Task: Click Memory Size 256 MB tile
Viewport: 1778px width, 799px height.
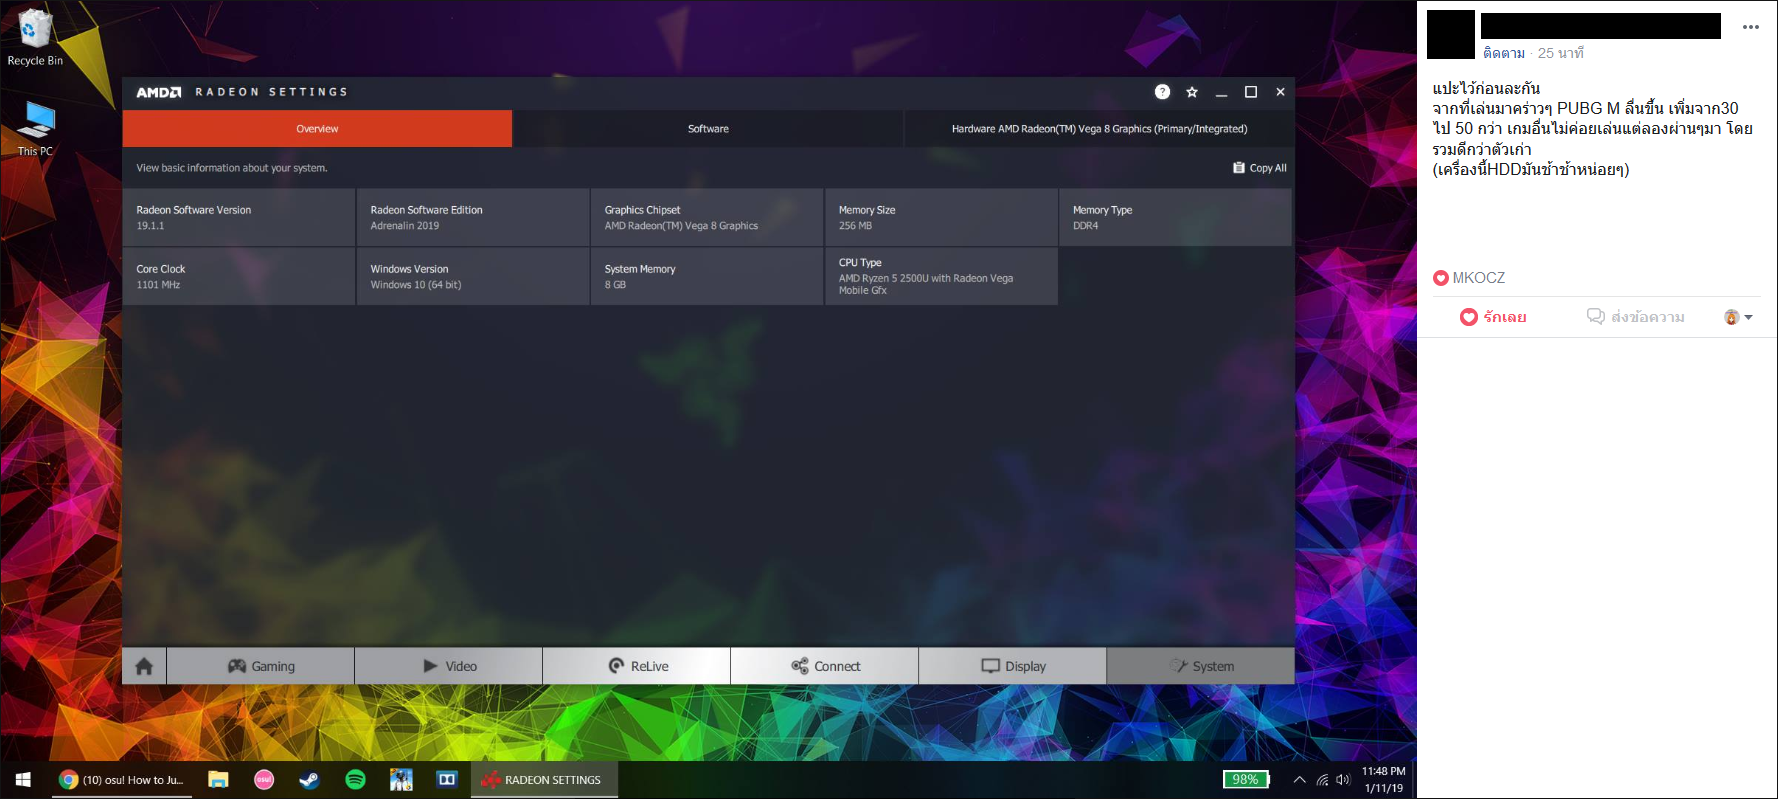Action: click(941, 217)
